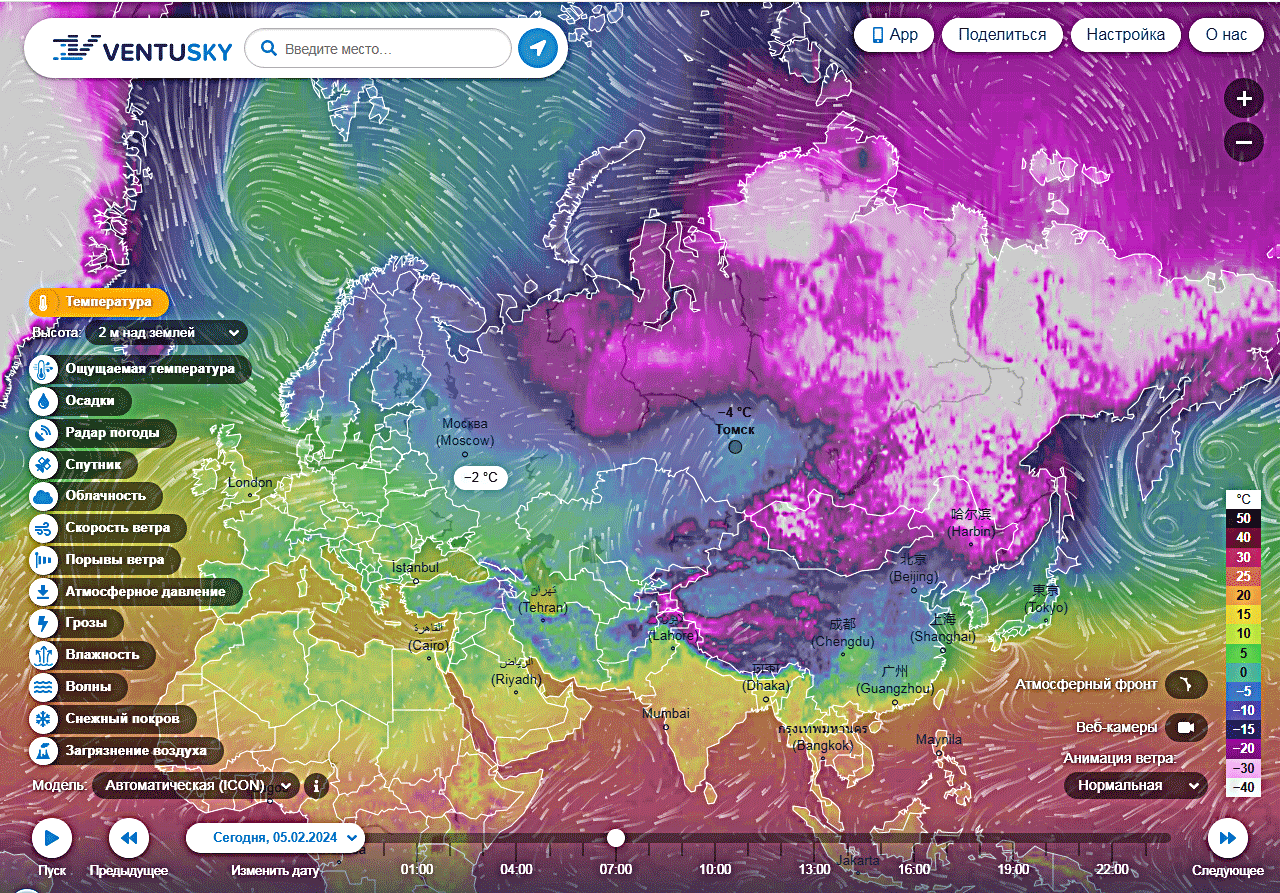1280x893 pixels.
Task: Select the Осадки raindrop icon
Action: click(44, 401)
